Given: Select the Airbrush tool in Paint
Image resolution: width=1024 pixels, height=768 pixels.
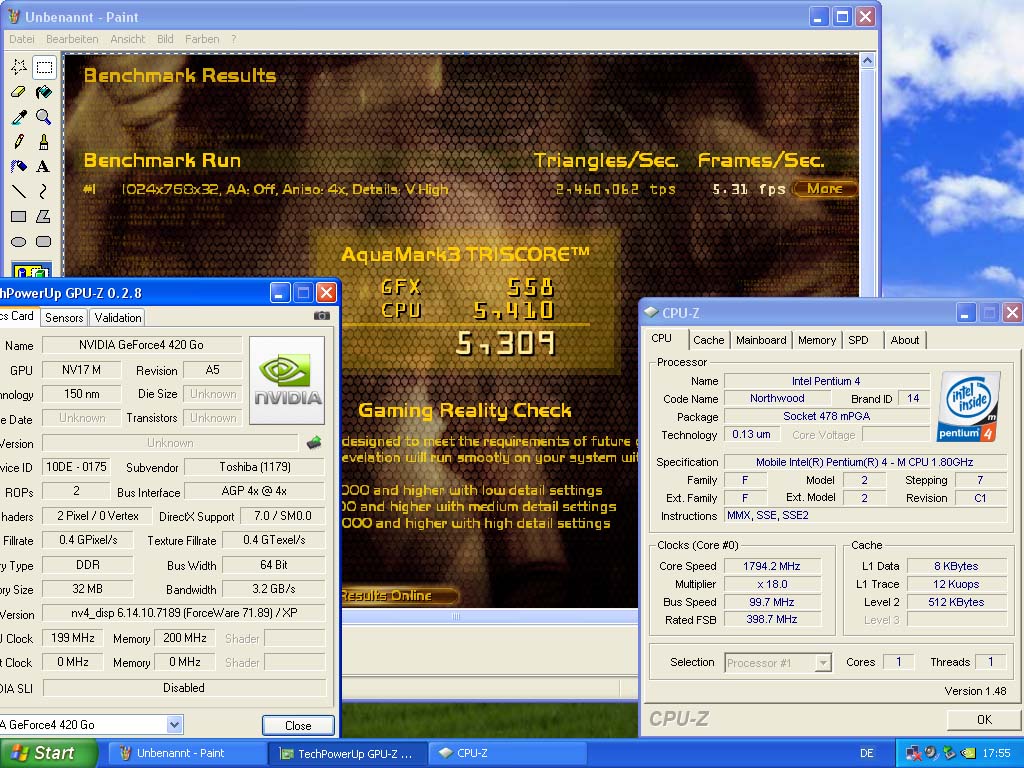Looking at the screenshot, I should pos(19,167).
